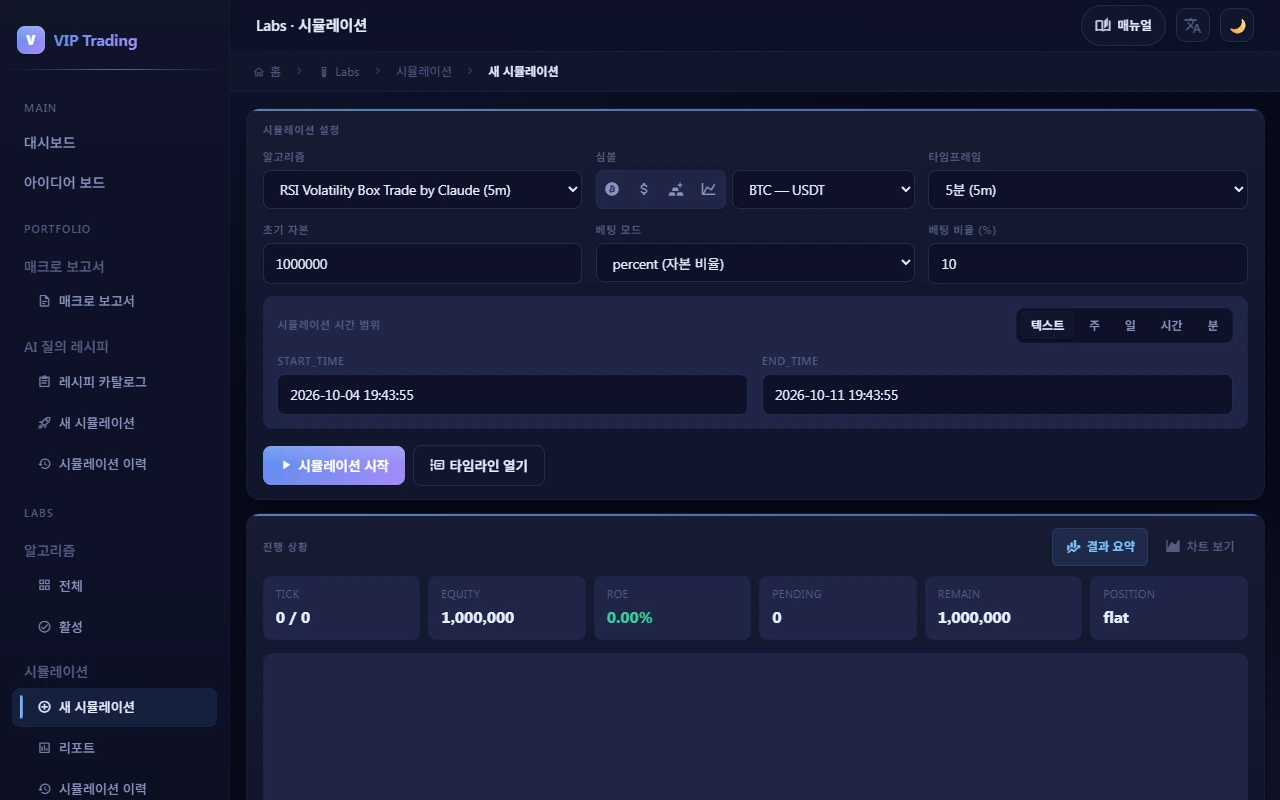The height and width of the screenshot is (800, 1280).
Task: Click the START_TIME date field
Action: [x=512, y=395]
